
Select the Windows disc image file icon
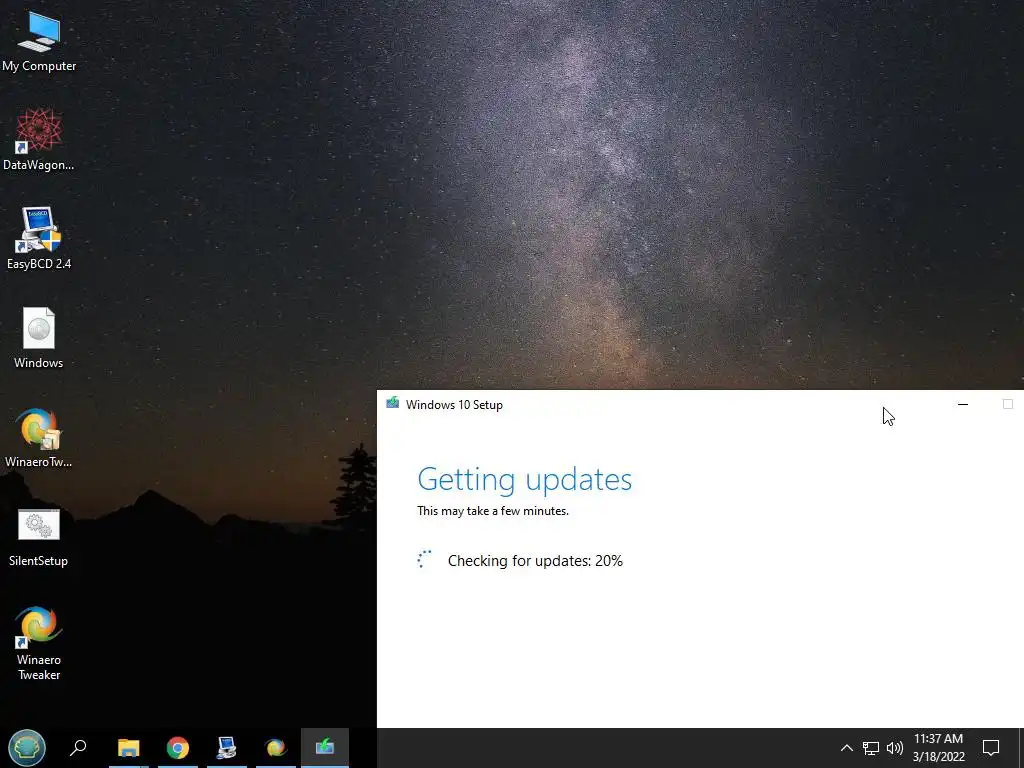(39, 338)
